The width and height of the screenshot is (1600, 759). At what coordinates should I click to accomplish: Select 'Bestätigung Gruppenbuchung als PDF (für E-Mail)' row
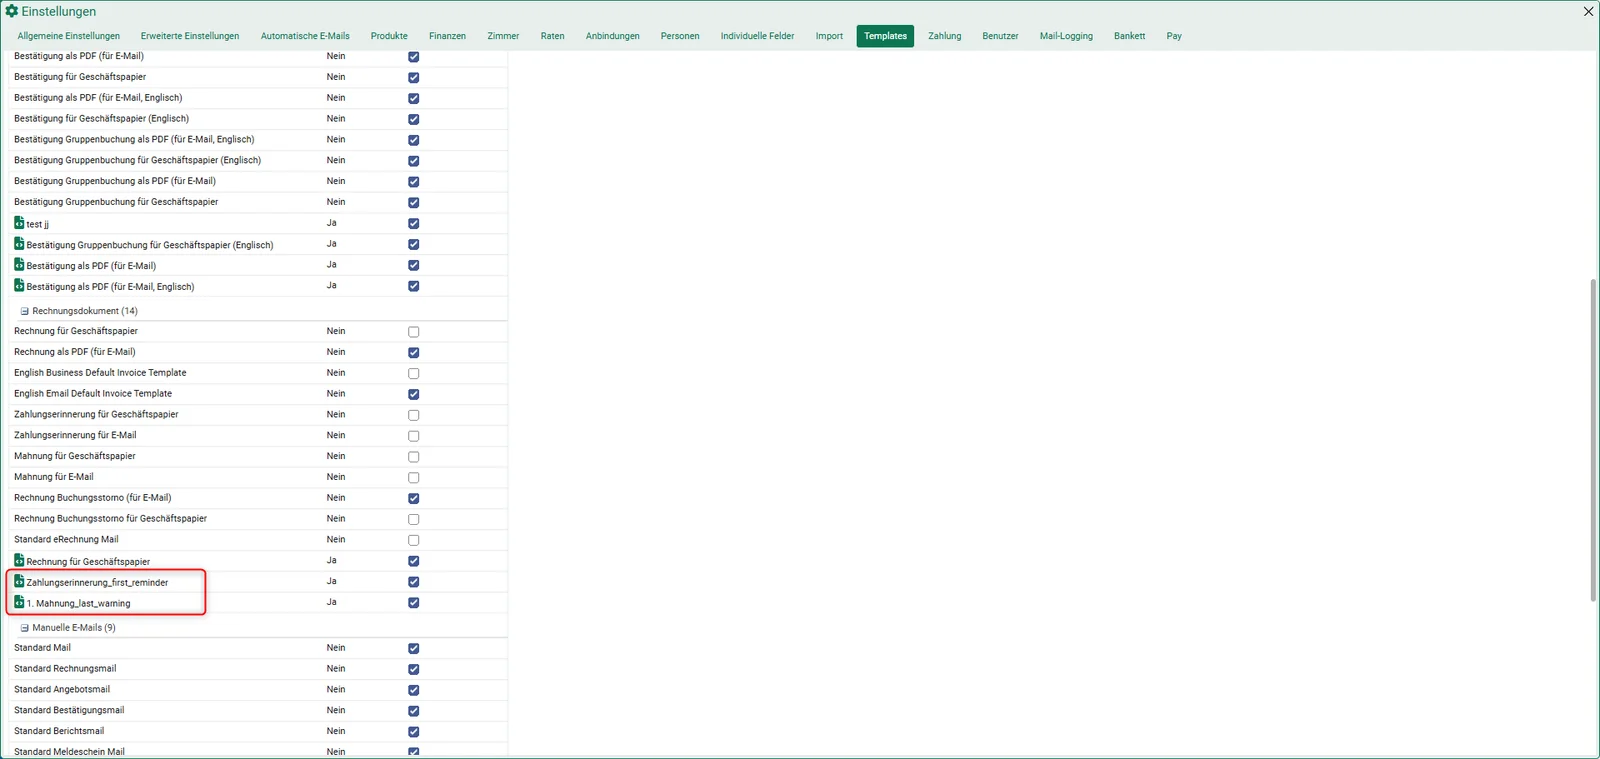point(258,181)
